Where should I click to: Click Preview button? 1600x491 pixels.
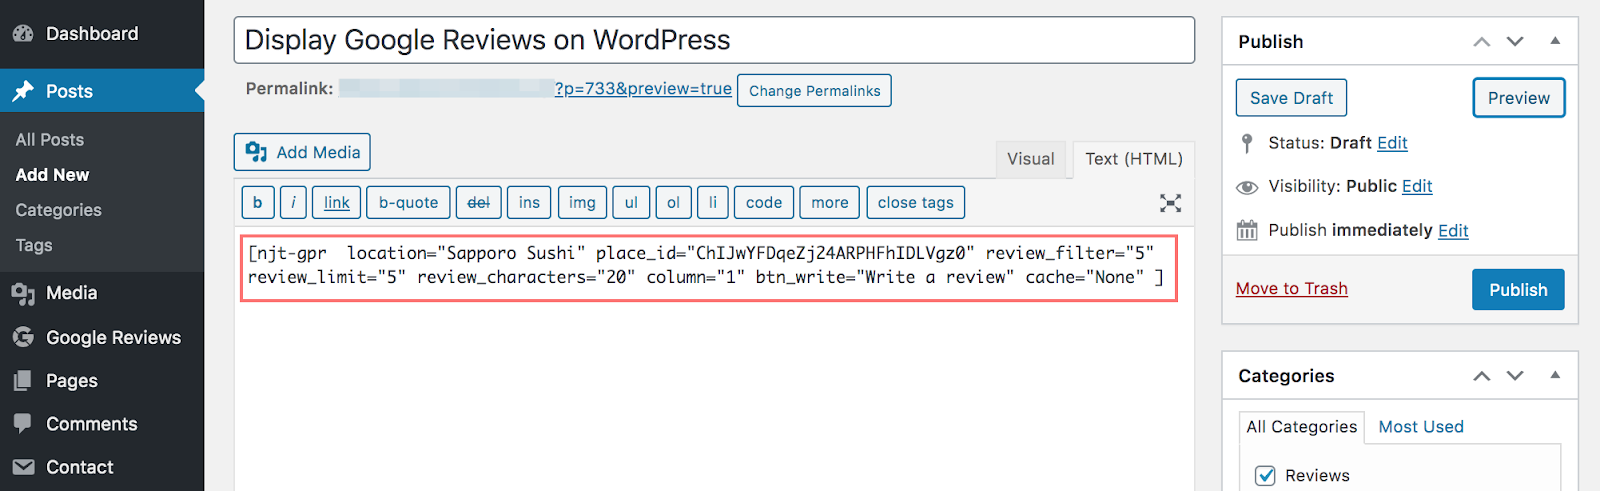[x=1518, y=98]
